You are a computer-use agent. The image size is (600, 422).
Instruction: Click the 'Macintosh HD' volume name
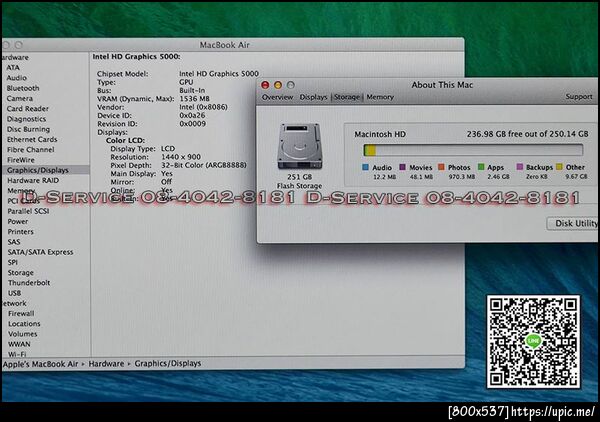pos(380,135)
